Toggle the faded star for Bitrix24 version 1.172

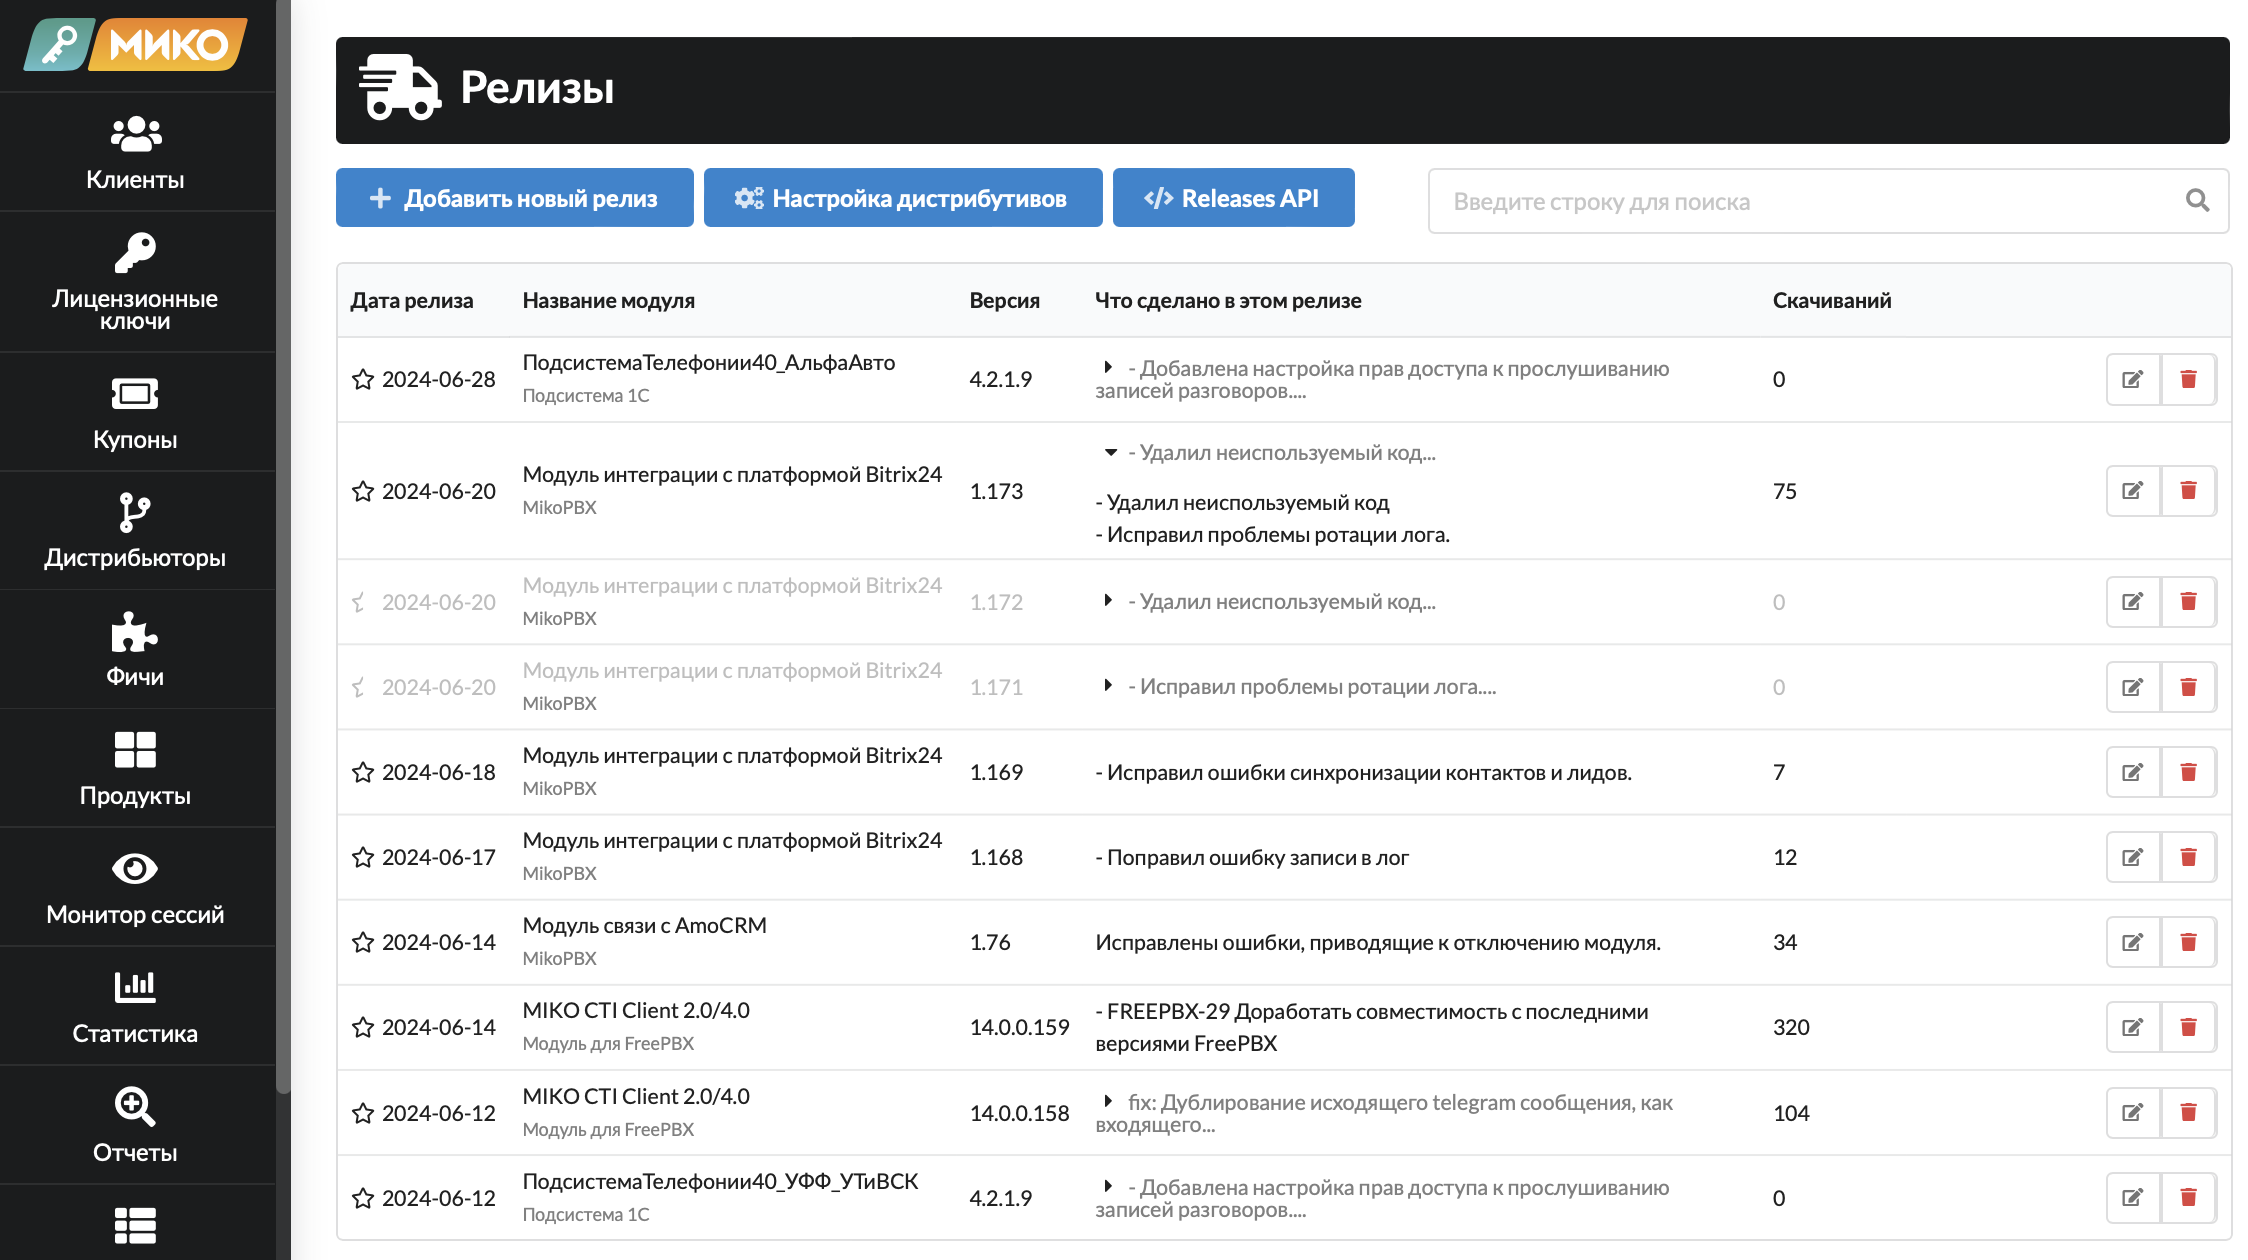coord(360,602)
